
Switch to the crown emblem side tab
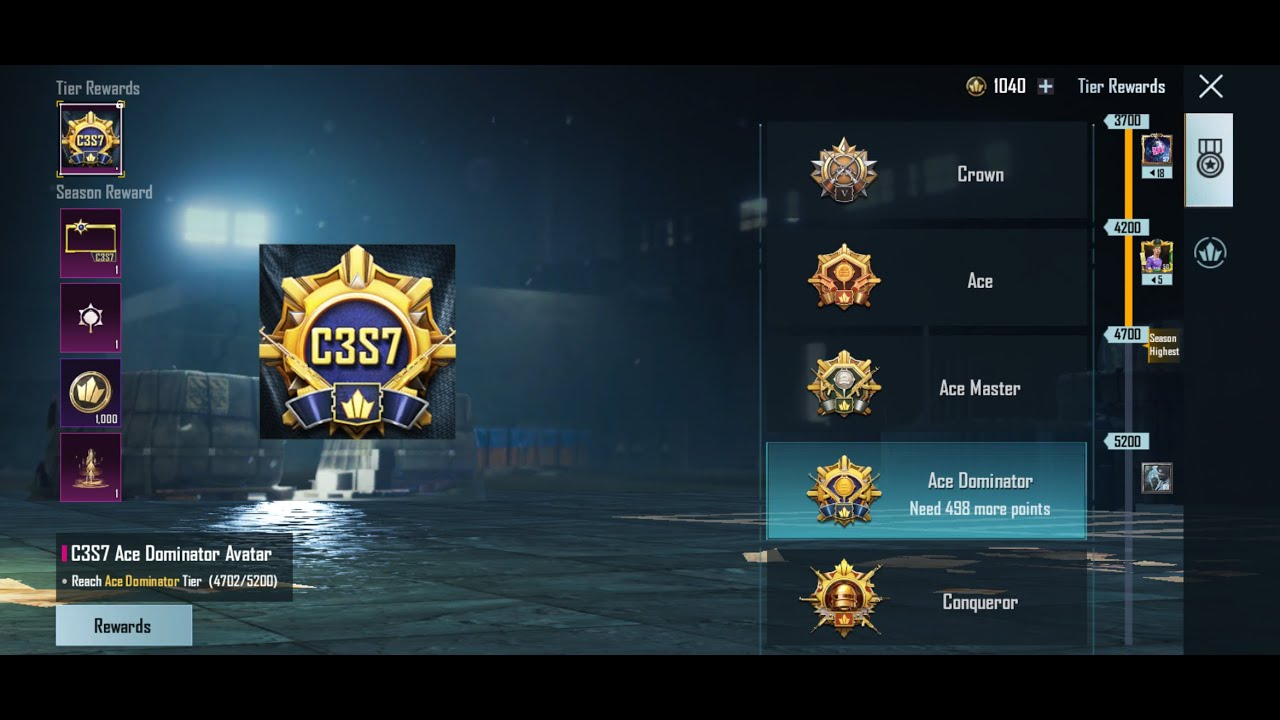(x=1210, y=253)
